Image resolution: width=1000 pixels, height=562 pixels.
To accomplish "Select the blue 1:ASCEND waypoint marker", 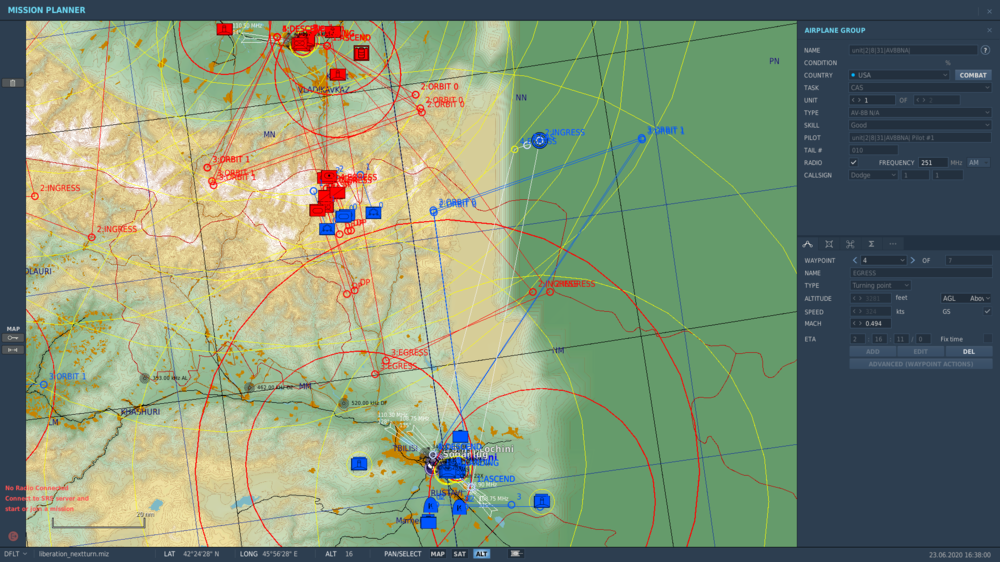I will pyautogui.click(x=472, y=486).
